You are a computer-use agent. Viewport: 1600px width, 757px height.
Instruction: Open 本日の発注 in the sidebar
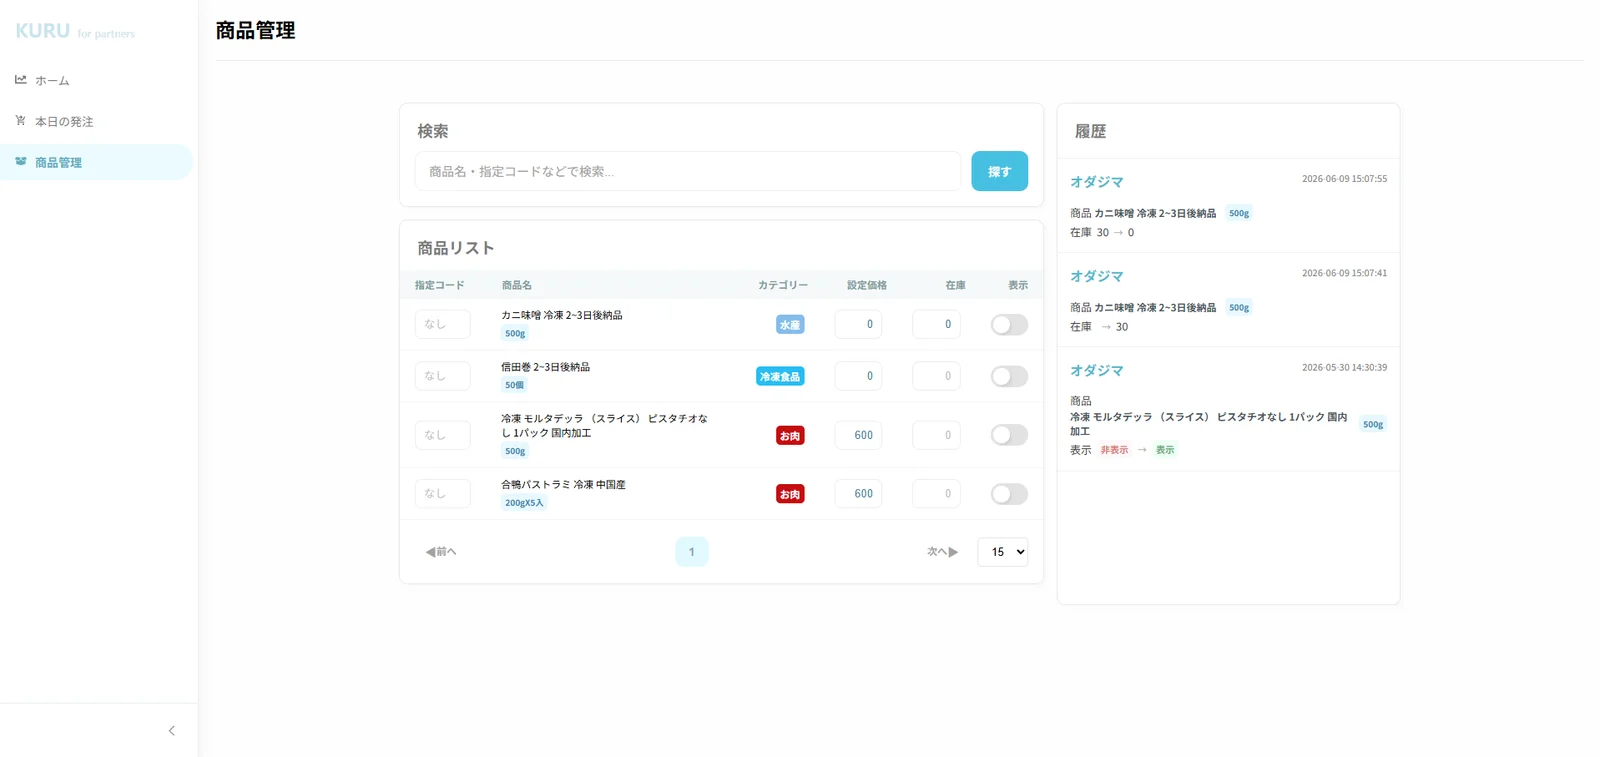[96, 121]
